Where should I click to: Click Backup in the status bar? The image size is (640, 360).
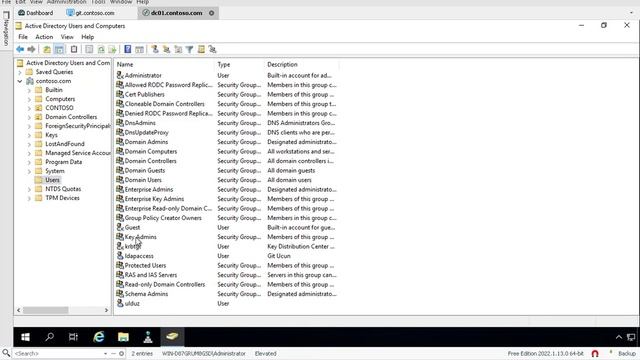coord(627,353)
